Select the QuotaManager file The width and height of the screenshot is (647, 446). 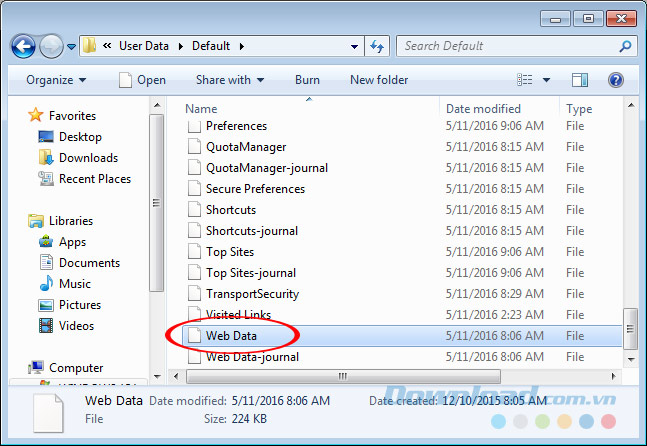246,147
